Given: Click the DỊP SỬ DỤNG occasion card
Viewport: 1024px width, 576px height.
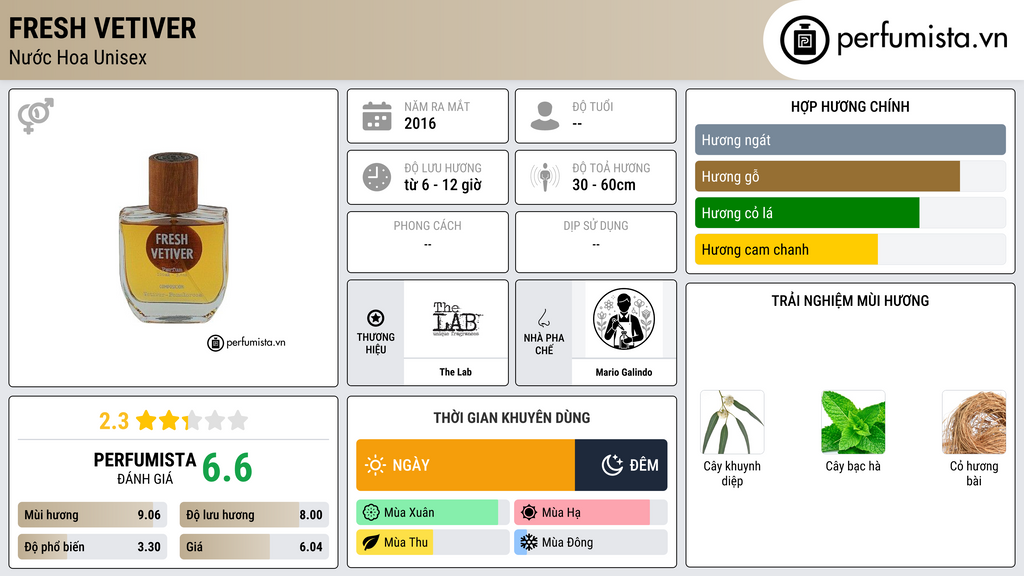Looking at the screenshot, I should point(596,242).
